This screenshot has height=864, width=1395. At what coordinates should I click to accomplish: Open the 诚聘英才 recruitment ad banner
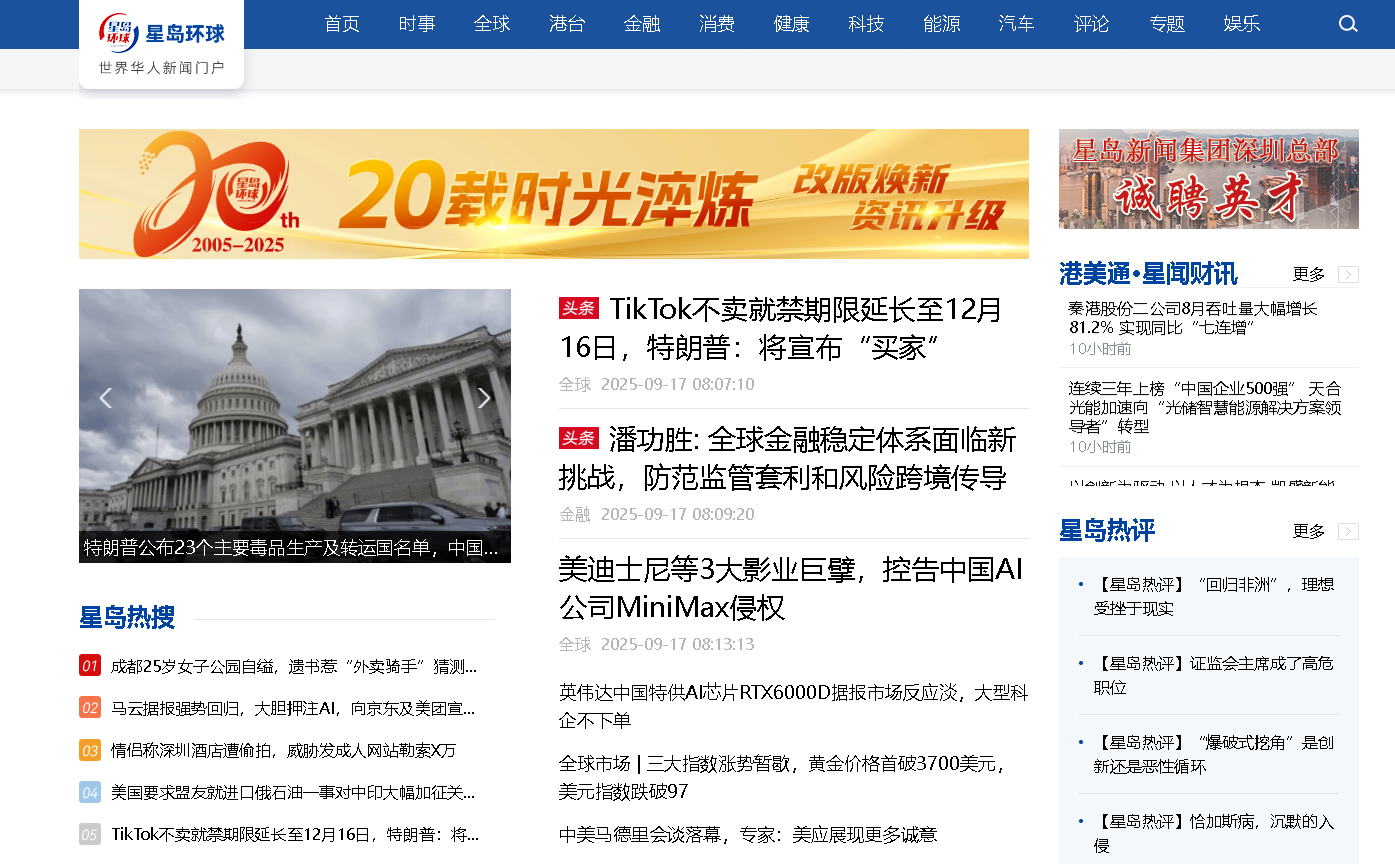(x=1208, y=179)
